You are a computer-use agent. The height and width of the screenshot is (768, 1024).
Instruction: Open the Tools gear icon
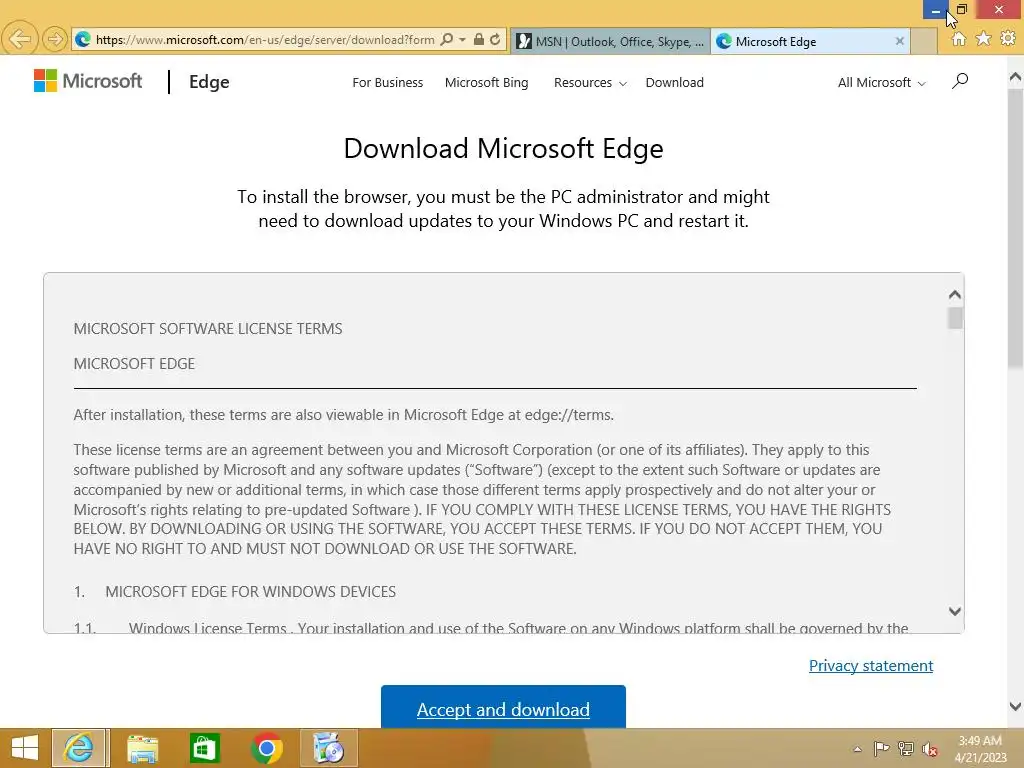[x=1008, y=39]
